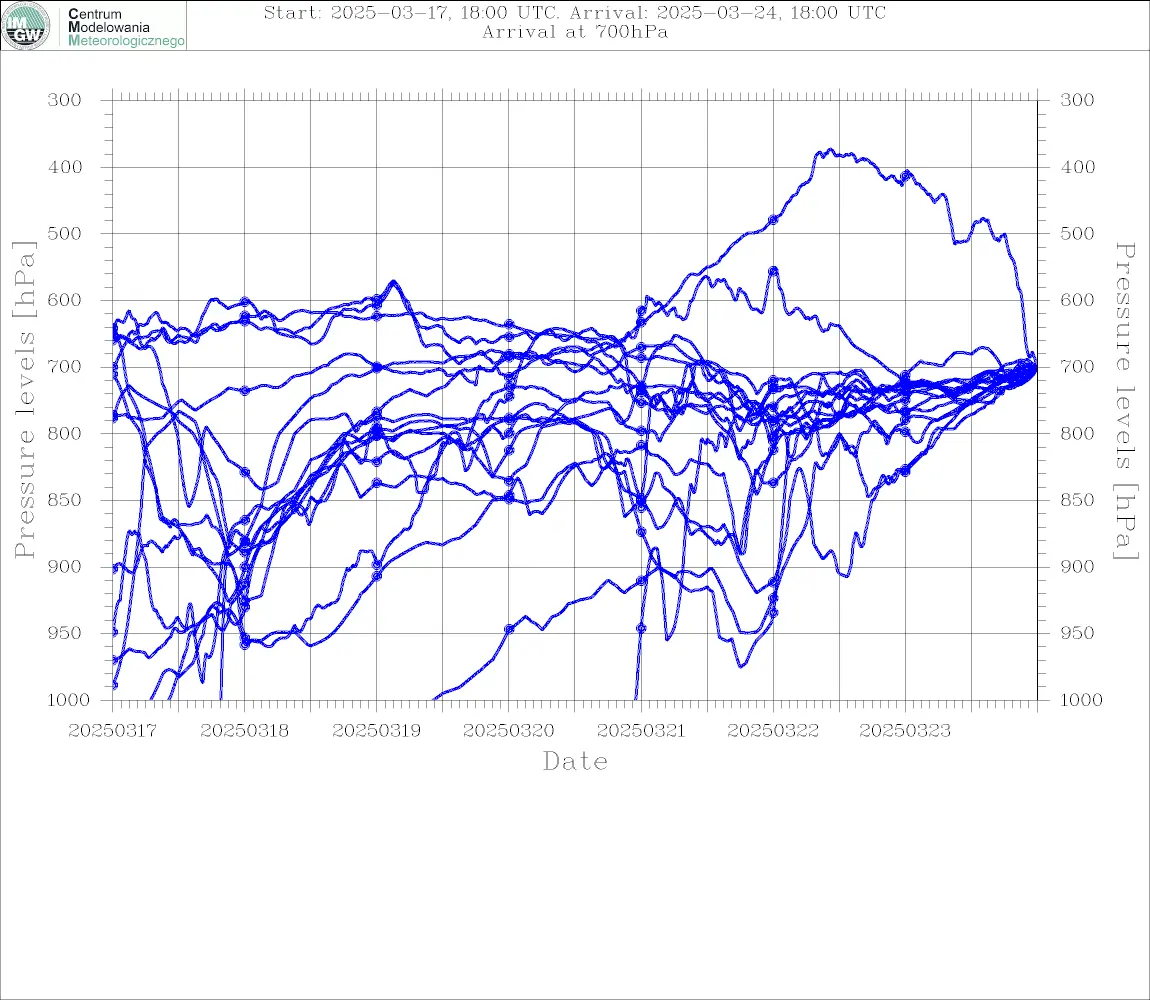The width and height of the screenshot is (1150, 1000).
Task: Click the Centrum Modelowania Meteorologicznego text
Action: tap(126, 27)
